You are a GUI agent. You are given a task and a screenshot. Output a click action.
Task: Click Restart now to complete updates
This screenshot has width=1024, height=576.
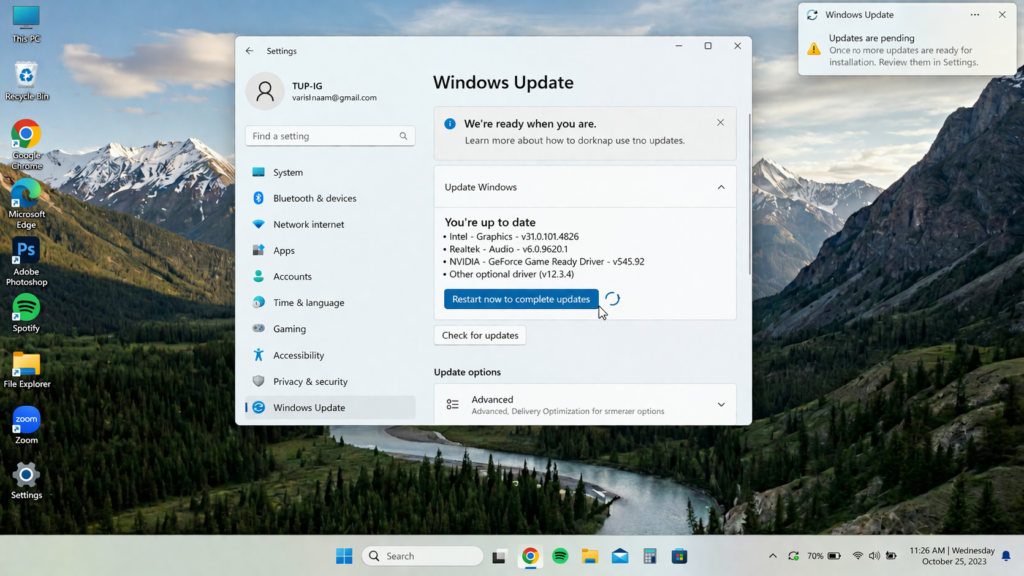(x=521, y=299)
